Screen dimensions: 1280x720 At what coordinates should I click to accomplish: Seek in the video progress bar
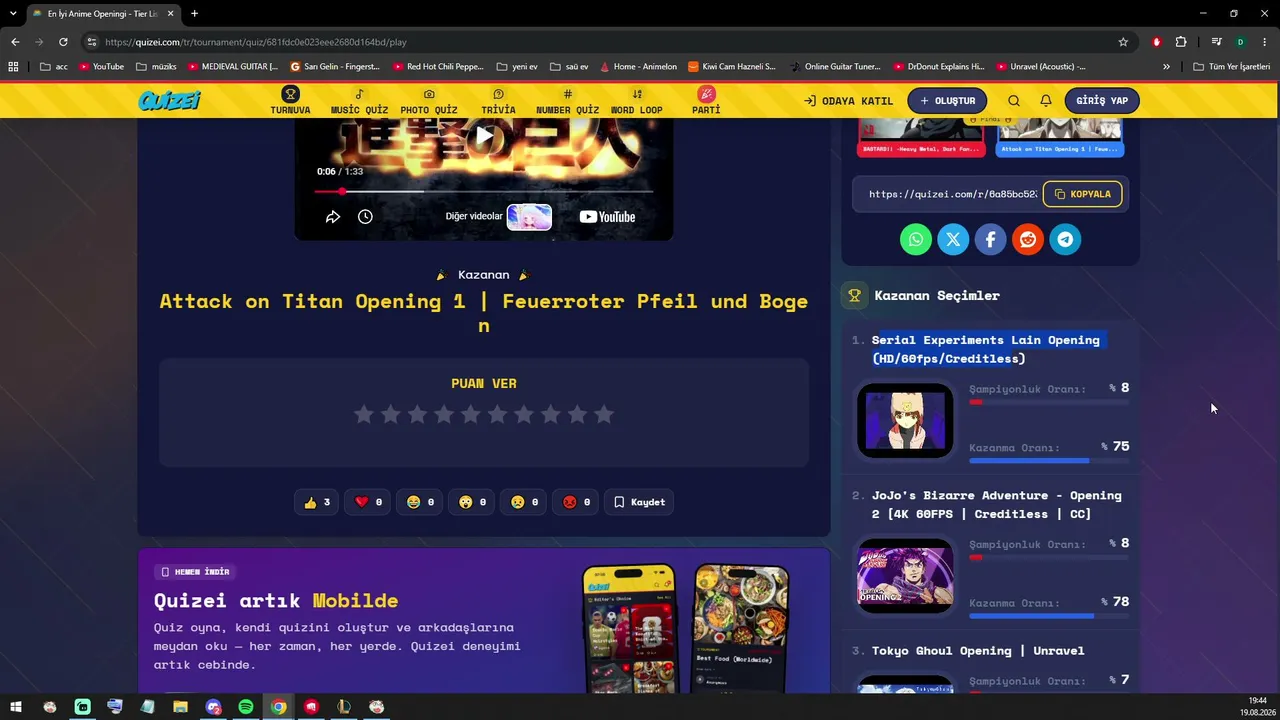(484, 191)
